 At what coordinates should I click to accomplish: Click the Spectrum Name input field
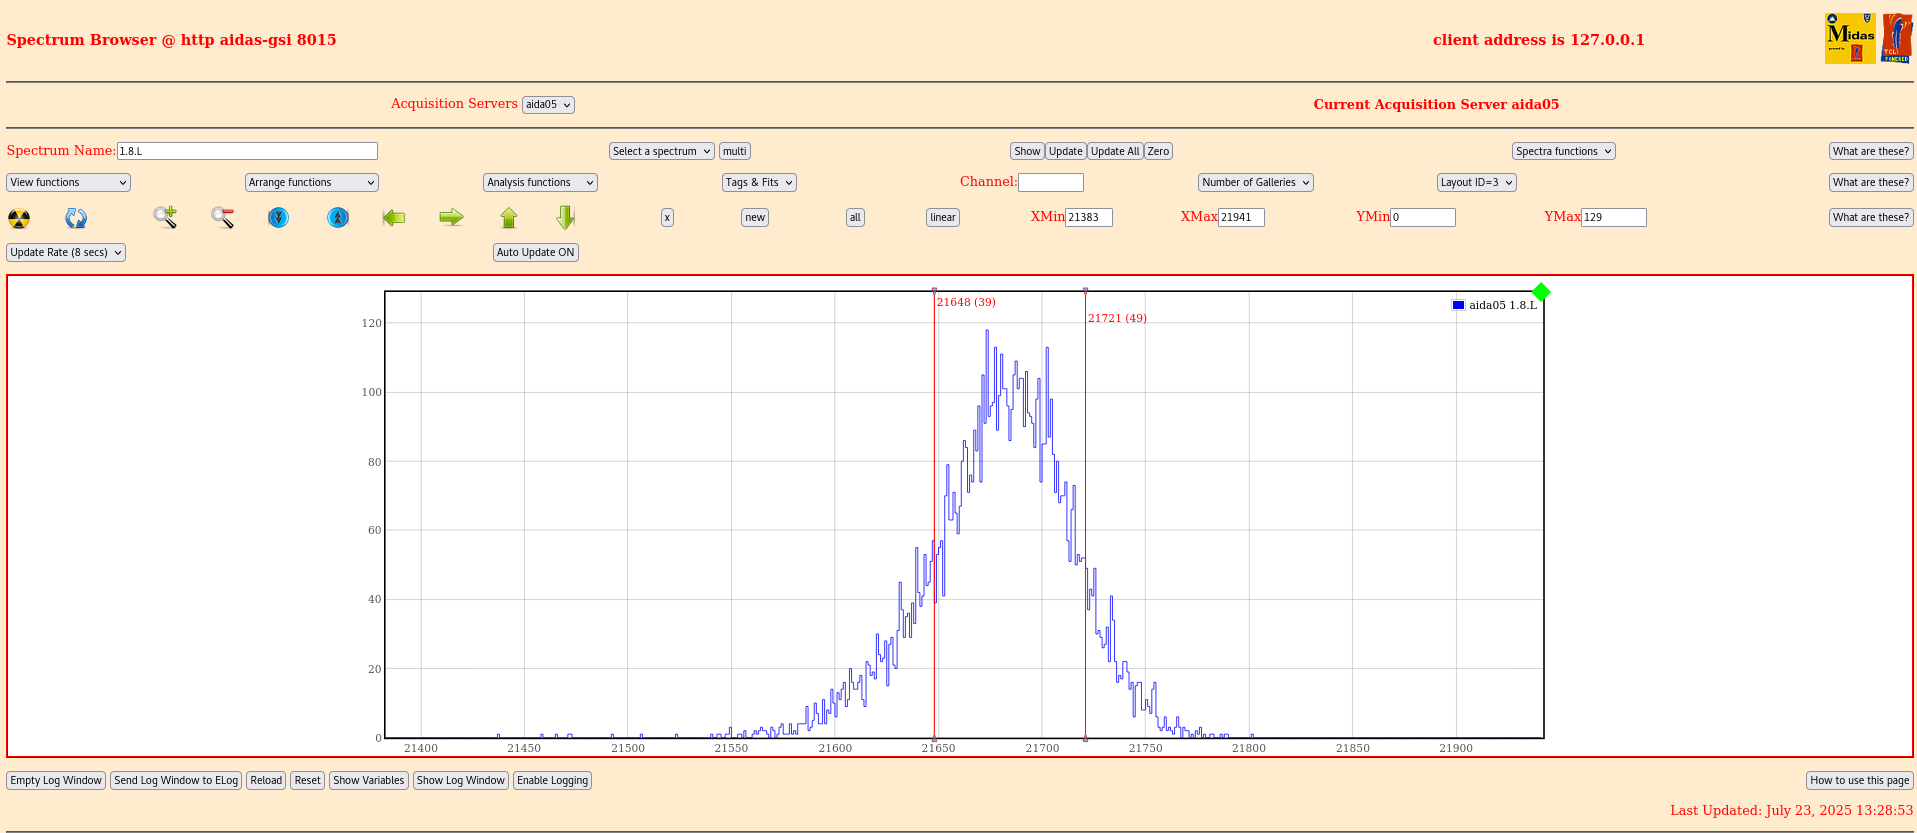tap(247, 151)
